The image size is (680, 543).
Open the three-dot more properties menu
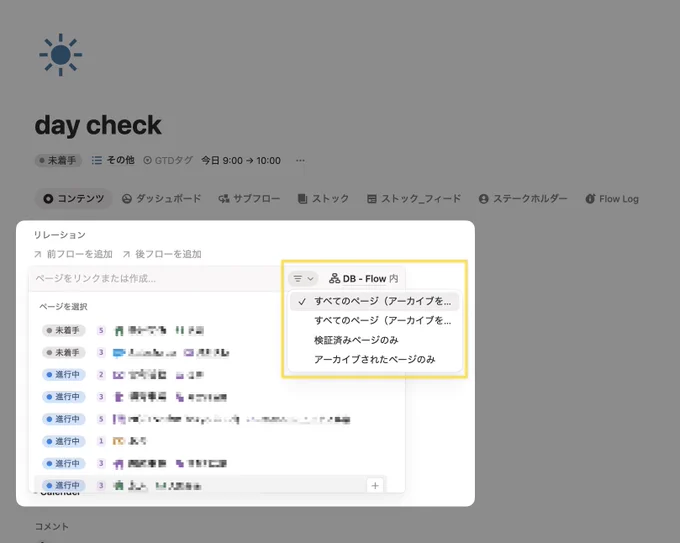[300, 160]
